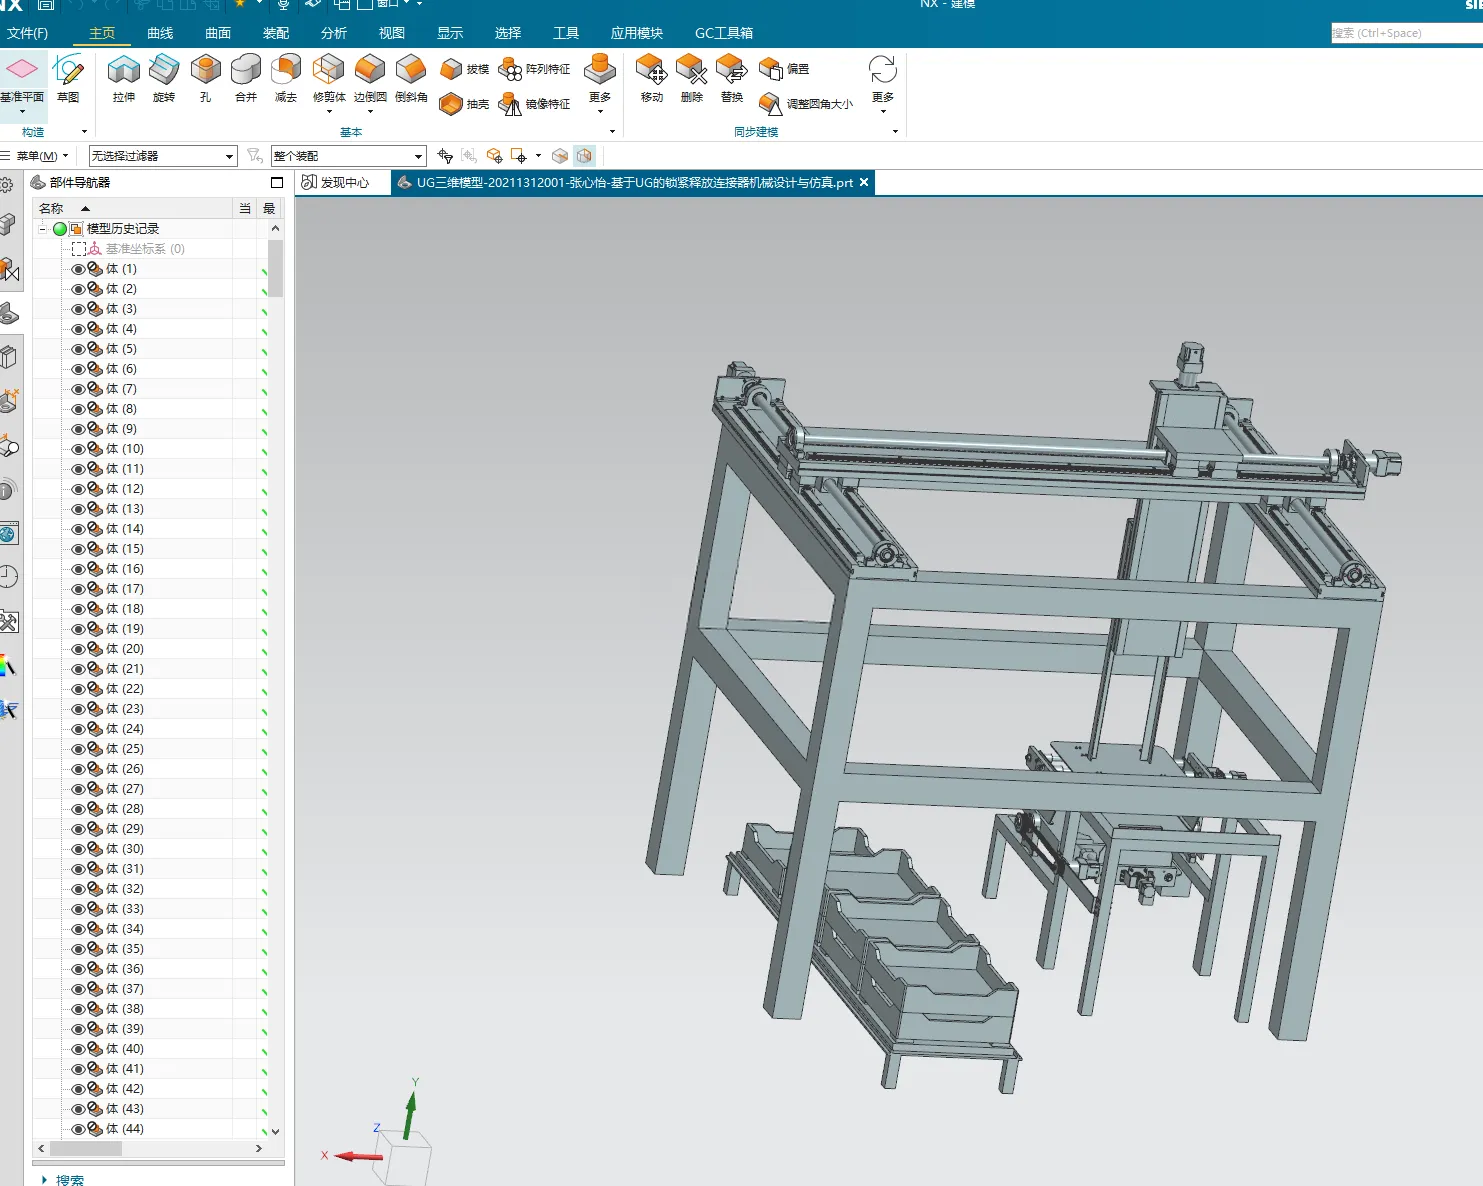Image resolution: width=1483 pixels, height=1186 pixels.
Task: Click the 搜索 (Ctrl+Space) command search box
Action: tap(1406, 33)
